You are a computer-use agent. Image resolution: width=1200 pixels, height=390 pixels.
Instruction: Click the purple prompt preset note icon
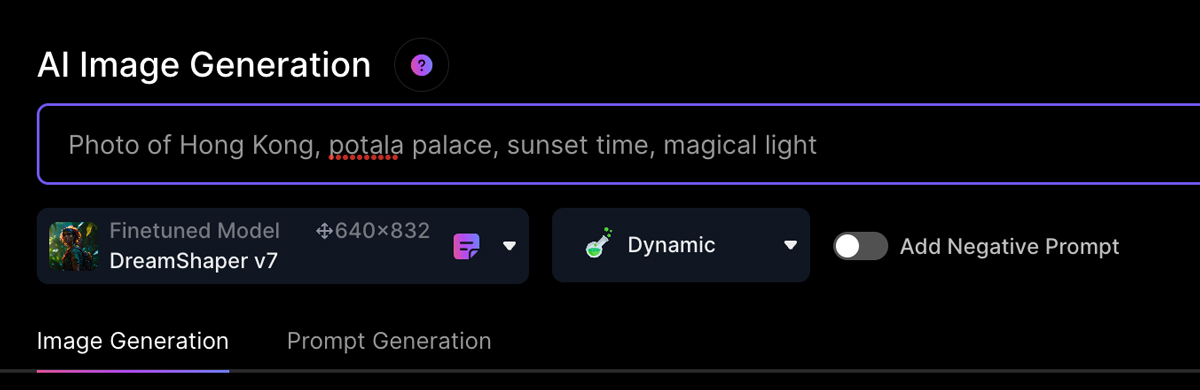467,246
